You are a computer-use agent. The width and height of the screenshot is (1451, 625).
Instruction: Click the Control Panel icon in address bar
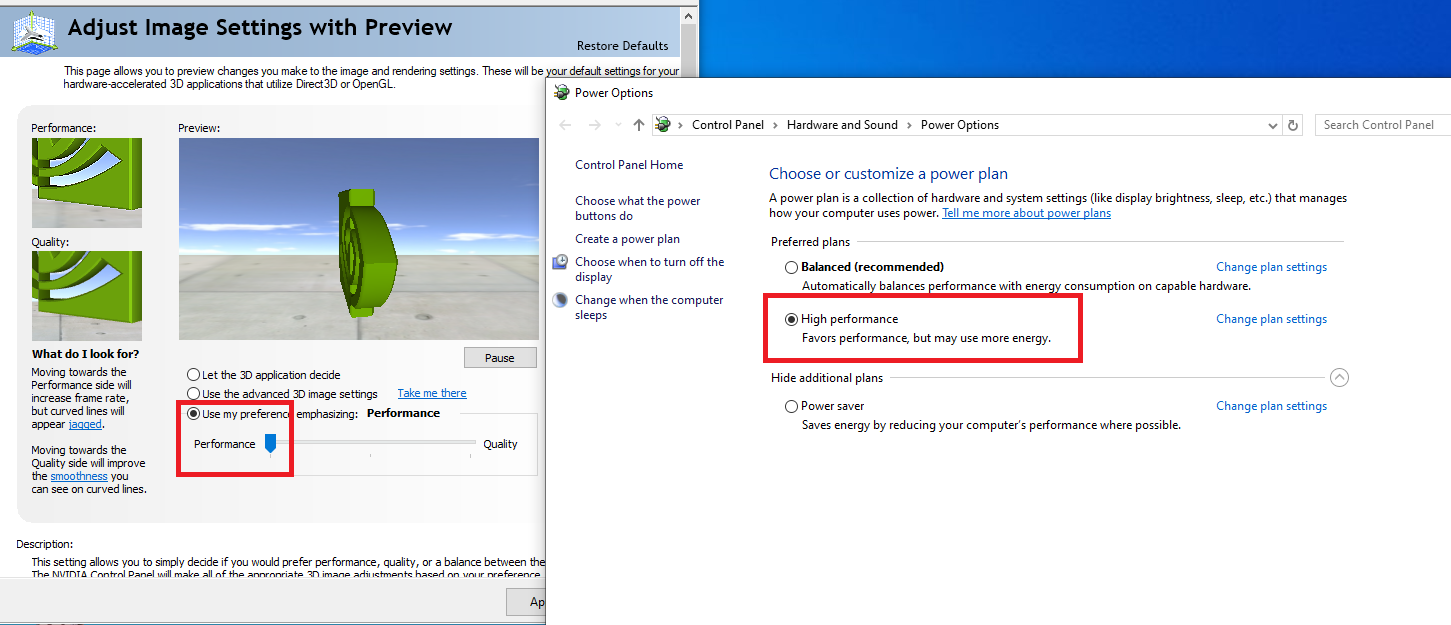click(x=662, y=125)
